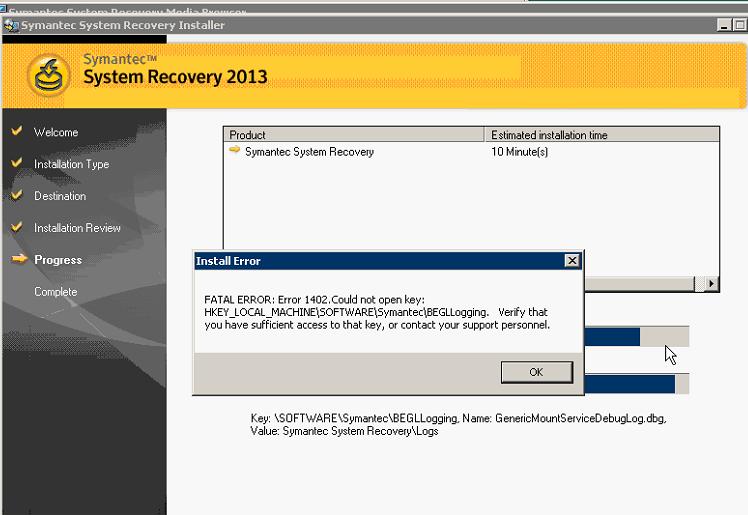Click the arrow icon beside Symantec System Recovery row
The width and height of the screenshot is (748, 515).
click(234, 150)
